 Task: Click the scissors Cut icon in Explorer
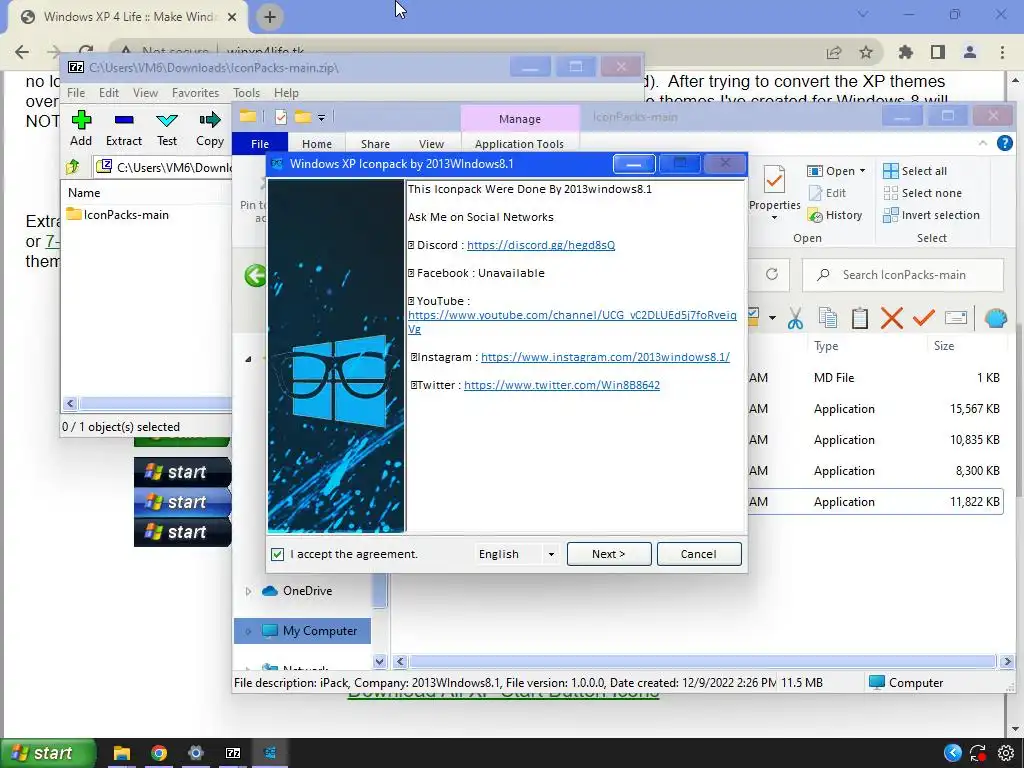[x=795, y=319]
